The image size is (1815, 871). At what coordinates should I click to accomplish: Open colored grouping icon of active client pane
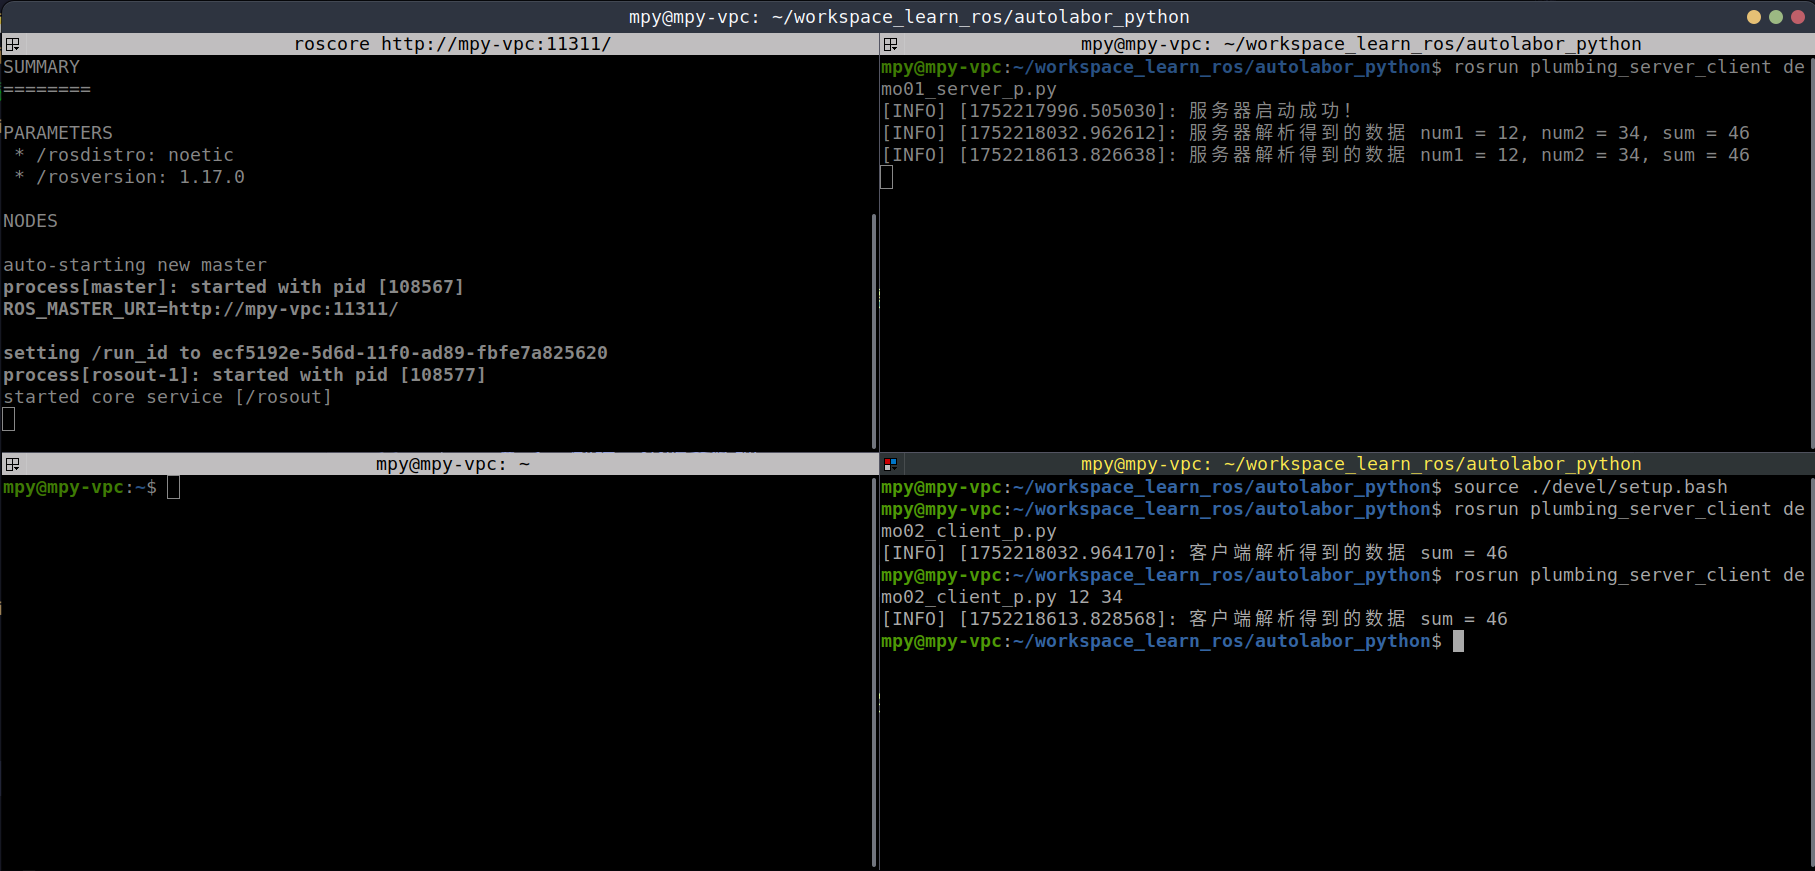[890, 464]
